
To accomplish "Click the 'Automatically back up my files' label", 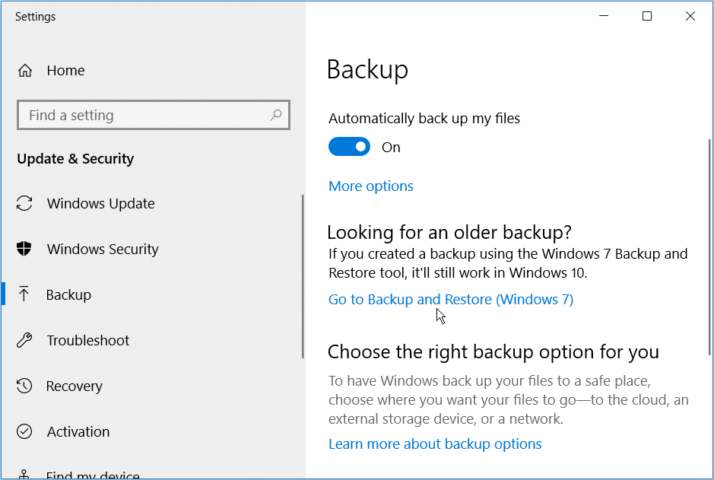I will [x=424, y=118].
